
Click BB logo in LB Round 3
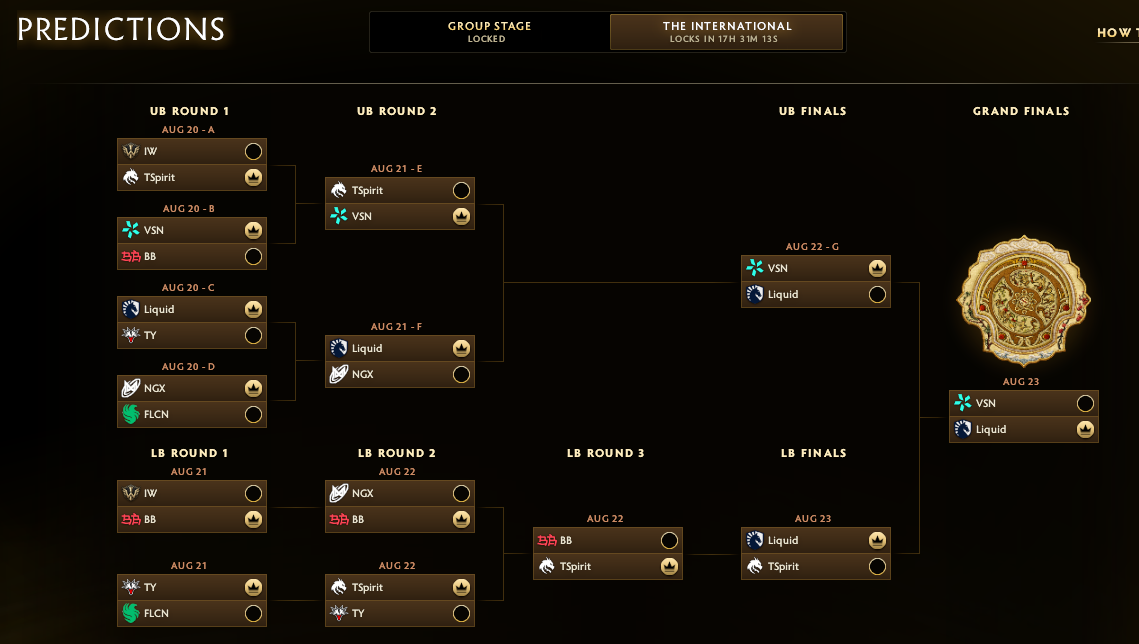pyautogui.click(x=547, y=540)
